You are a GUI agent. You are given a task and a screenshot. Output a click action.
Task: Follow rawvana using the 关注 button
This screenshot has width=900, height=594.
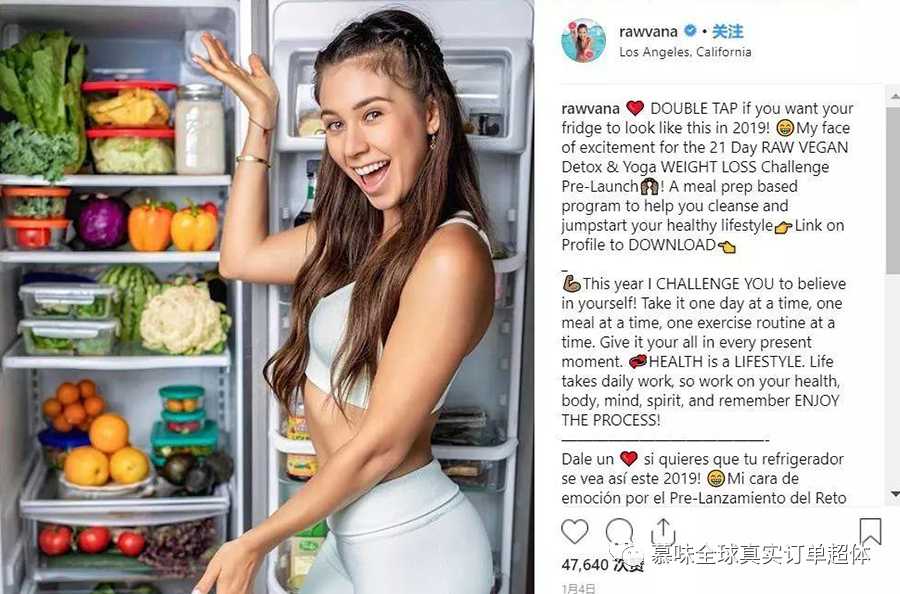[728, 31]
